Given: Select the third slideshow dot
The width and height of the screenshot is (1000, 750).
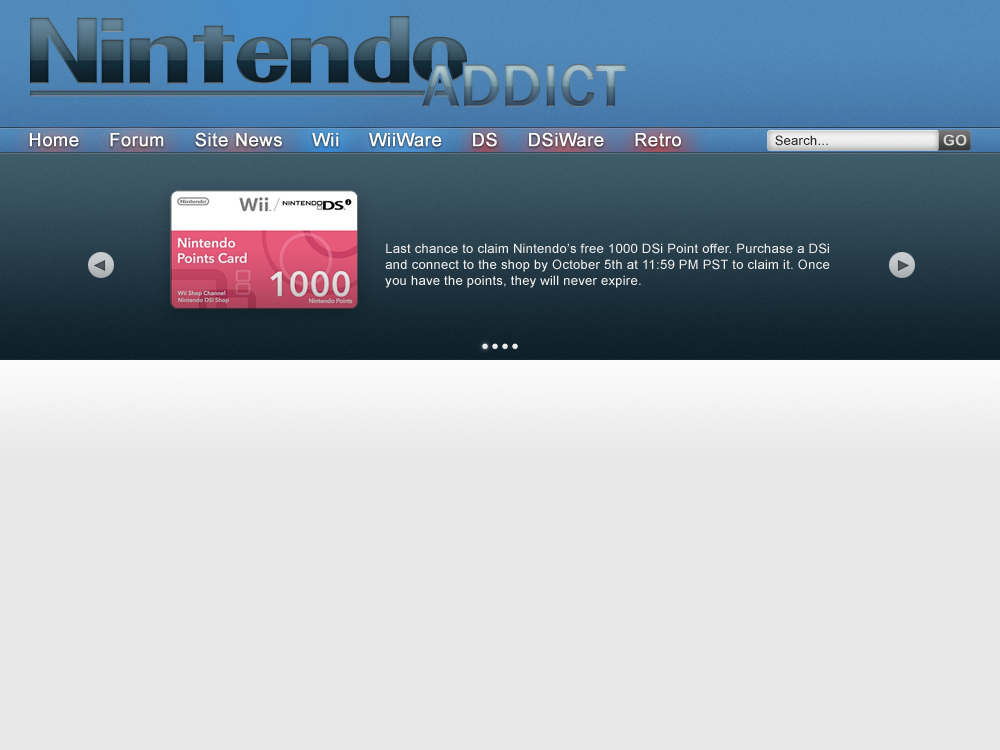Looking at the screenshot, I should coord(505,346).
